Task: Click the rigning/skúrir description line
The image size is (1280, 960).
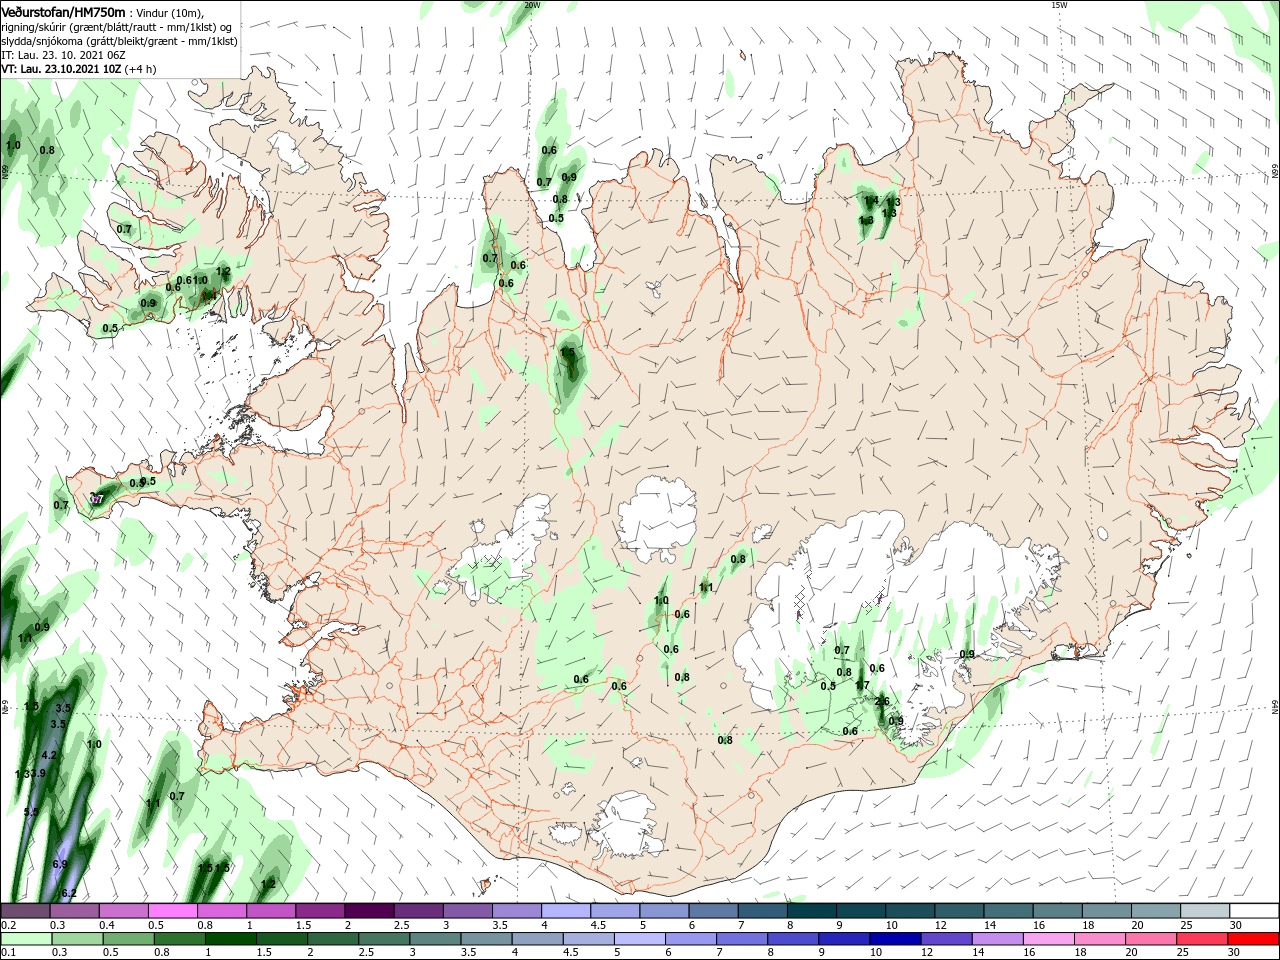Action: click(x=116, y=27)
